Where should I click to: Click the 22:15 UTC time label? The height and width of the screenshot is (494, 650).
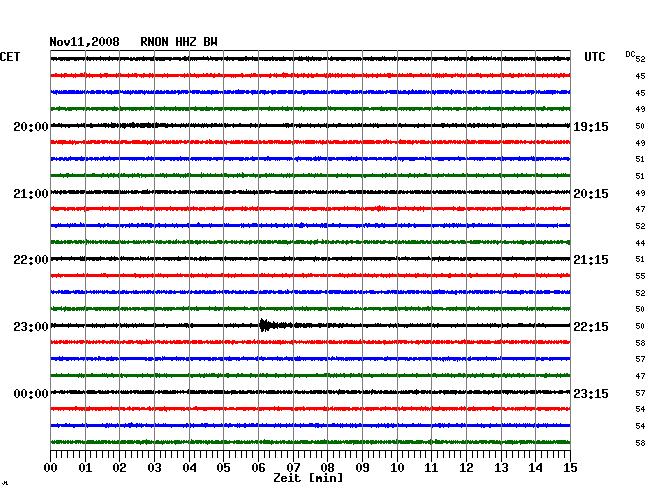(591, 327)
